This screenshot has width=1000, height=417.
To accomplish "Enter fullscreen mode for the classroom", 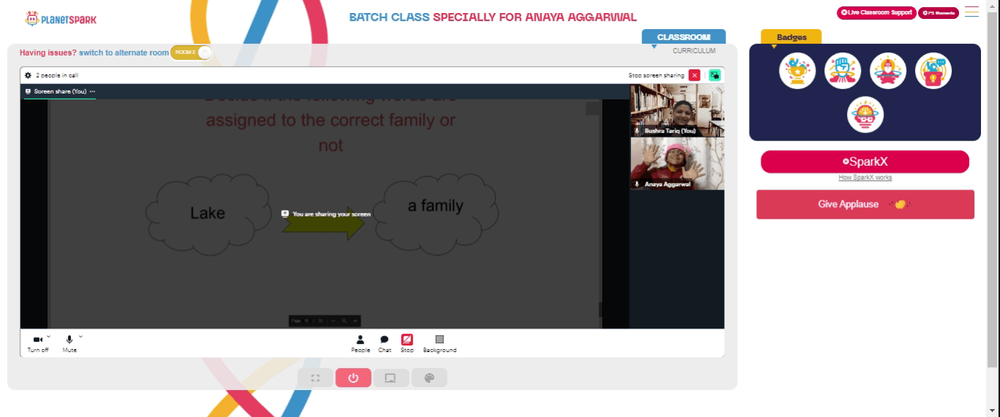I will pos(315,378).
